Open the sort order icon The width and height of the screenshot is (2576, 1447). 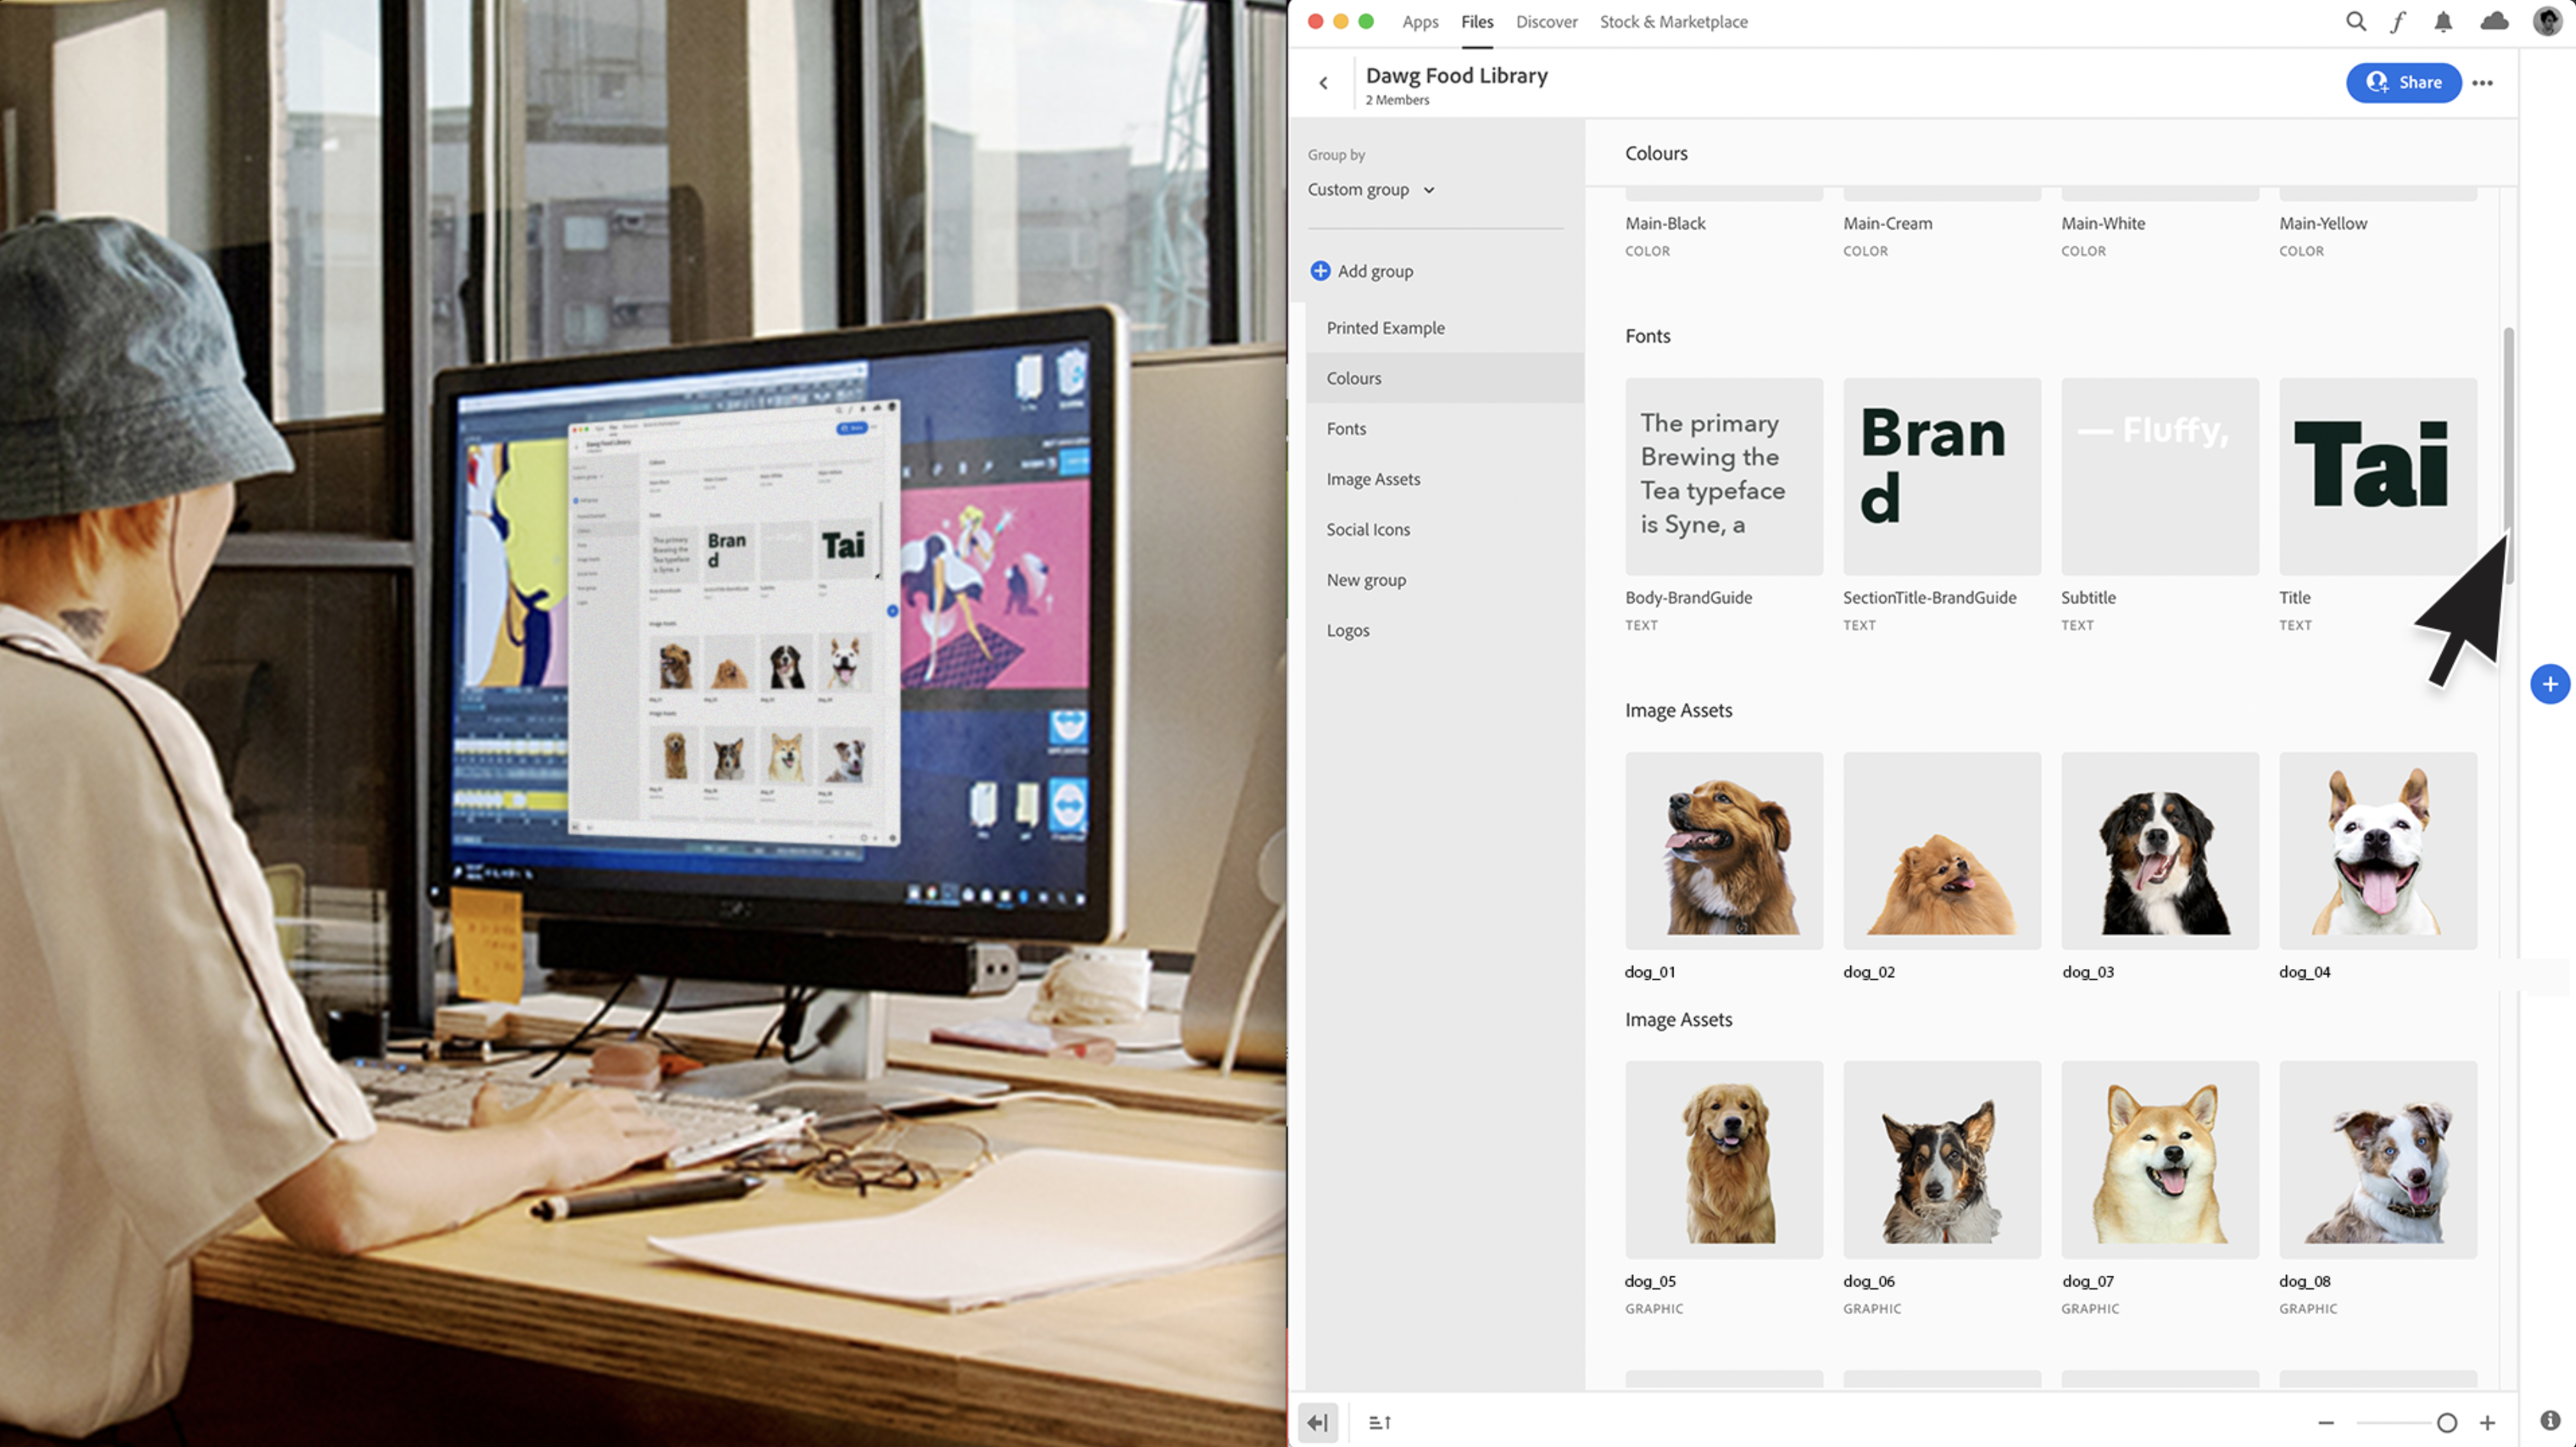(x=1379, y=1422)
